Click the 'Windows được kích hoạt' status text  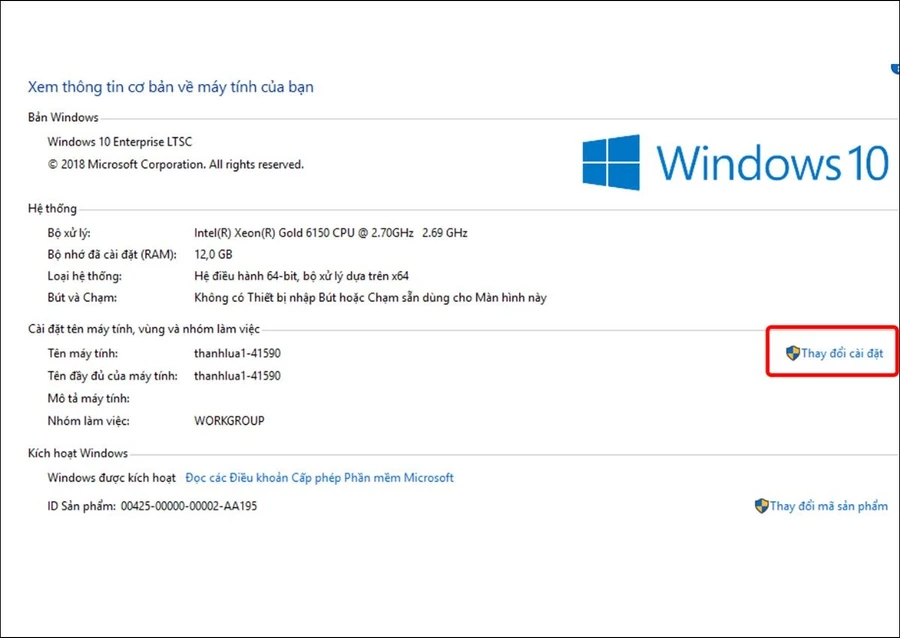[x=111, y=478]
